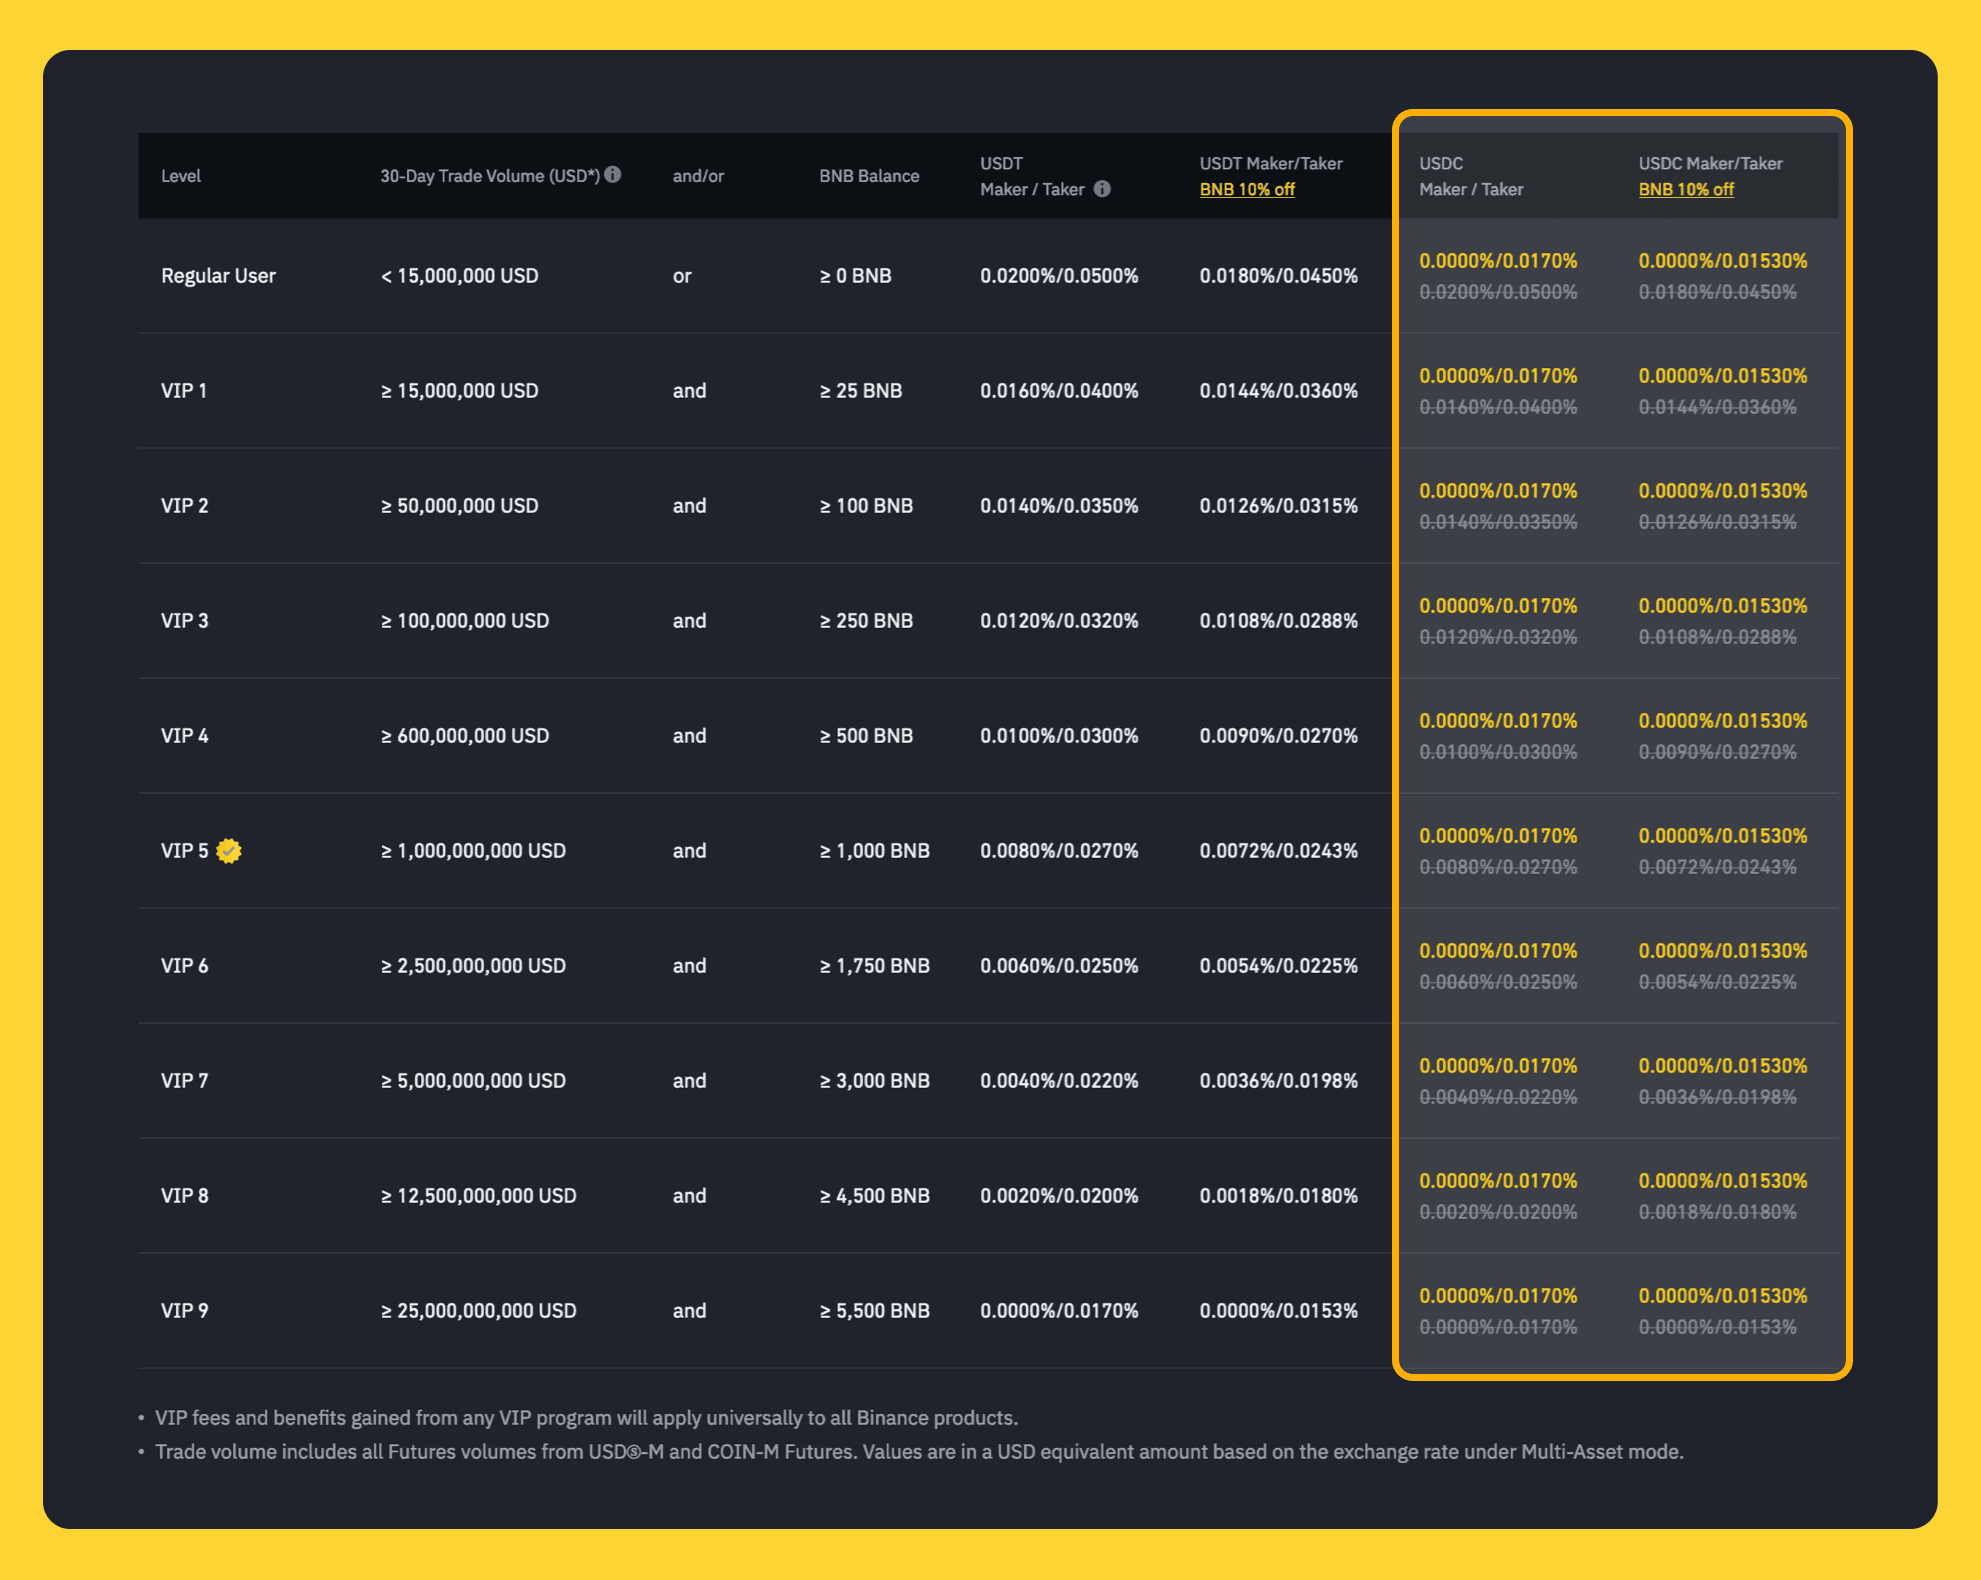This screenshot has width=1981, height=1580.
Task: Click VIP 6 BNB balance ≥ 1,750 BNB
Action: click(x=874, y=966)
